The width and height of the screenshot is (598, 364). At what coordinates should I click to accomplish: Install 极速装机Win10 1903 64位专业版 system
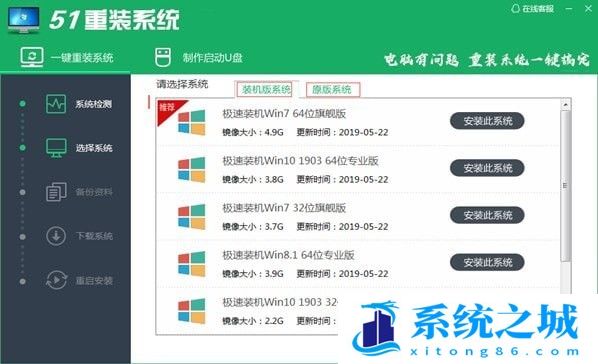click(x=487, y=168)
